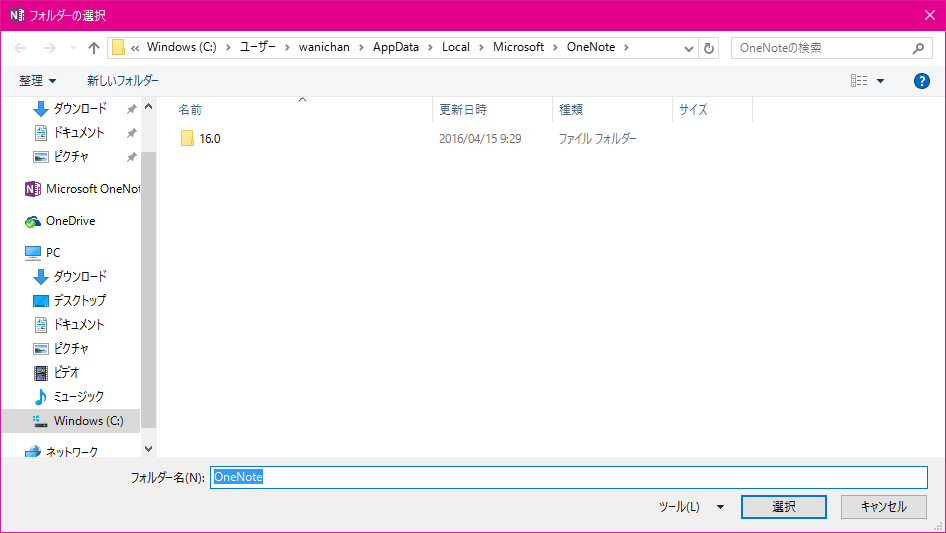
Task: Sort by 名前 column header
Action: [190, 110]
